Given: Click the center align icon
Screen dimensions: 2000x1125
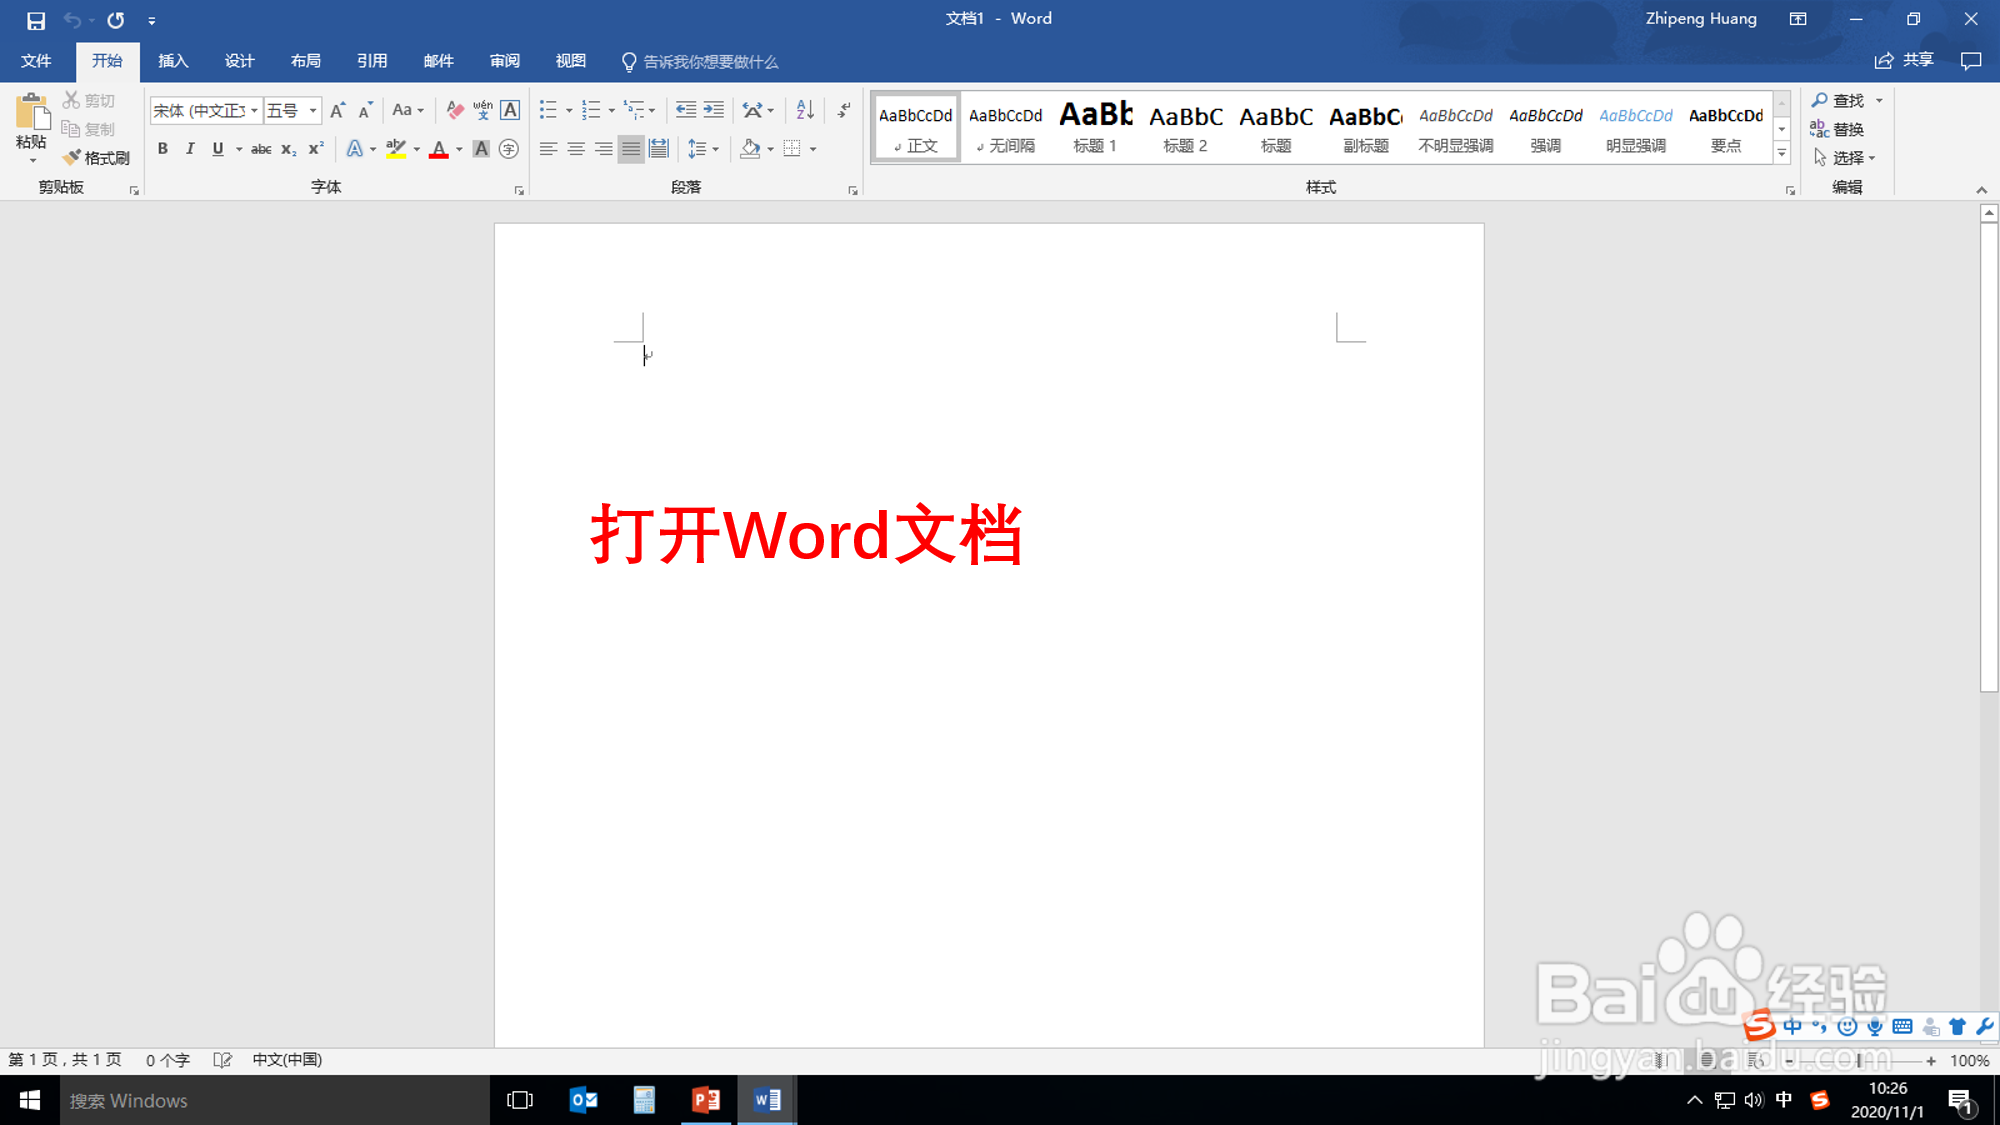Looking at the screenshot, I should pos(576,149).
